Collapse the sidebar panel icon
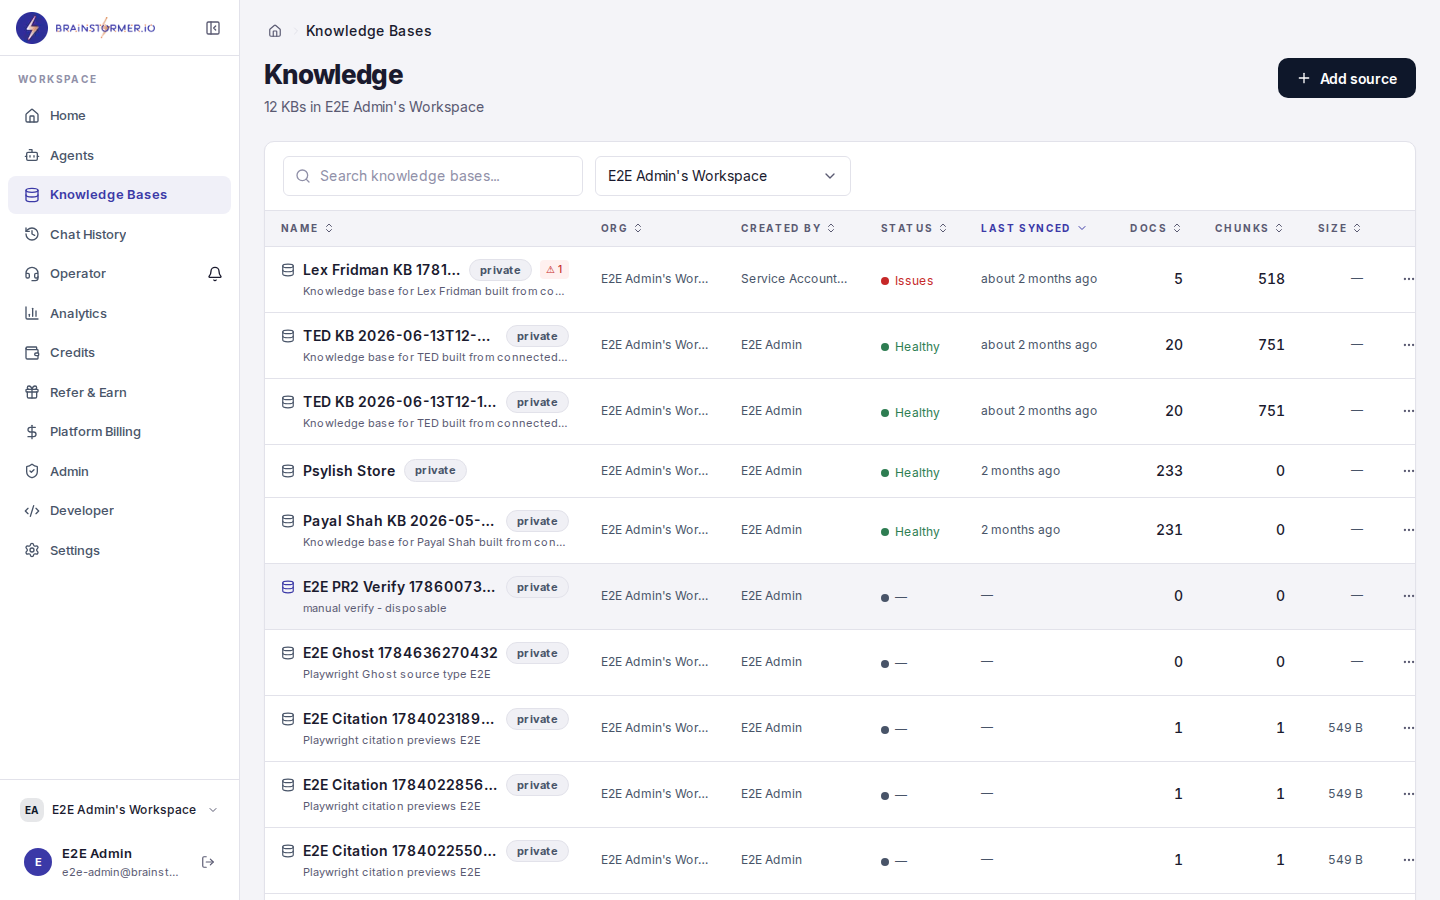The image size is (1440, 900). pos(213,28)
